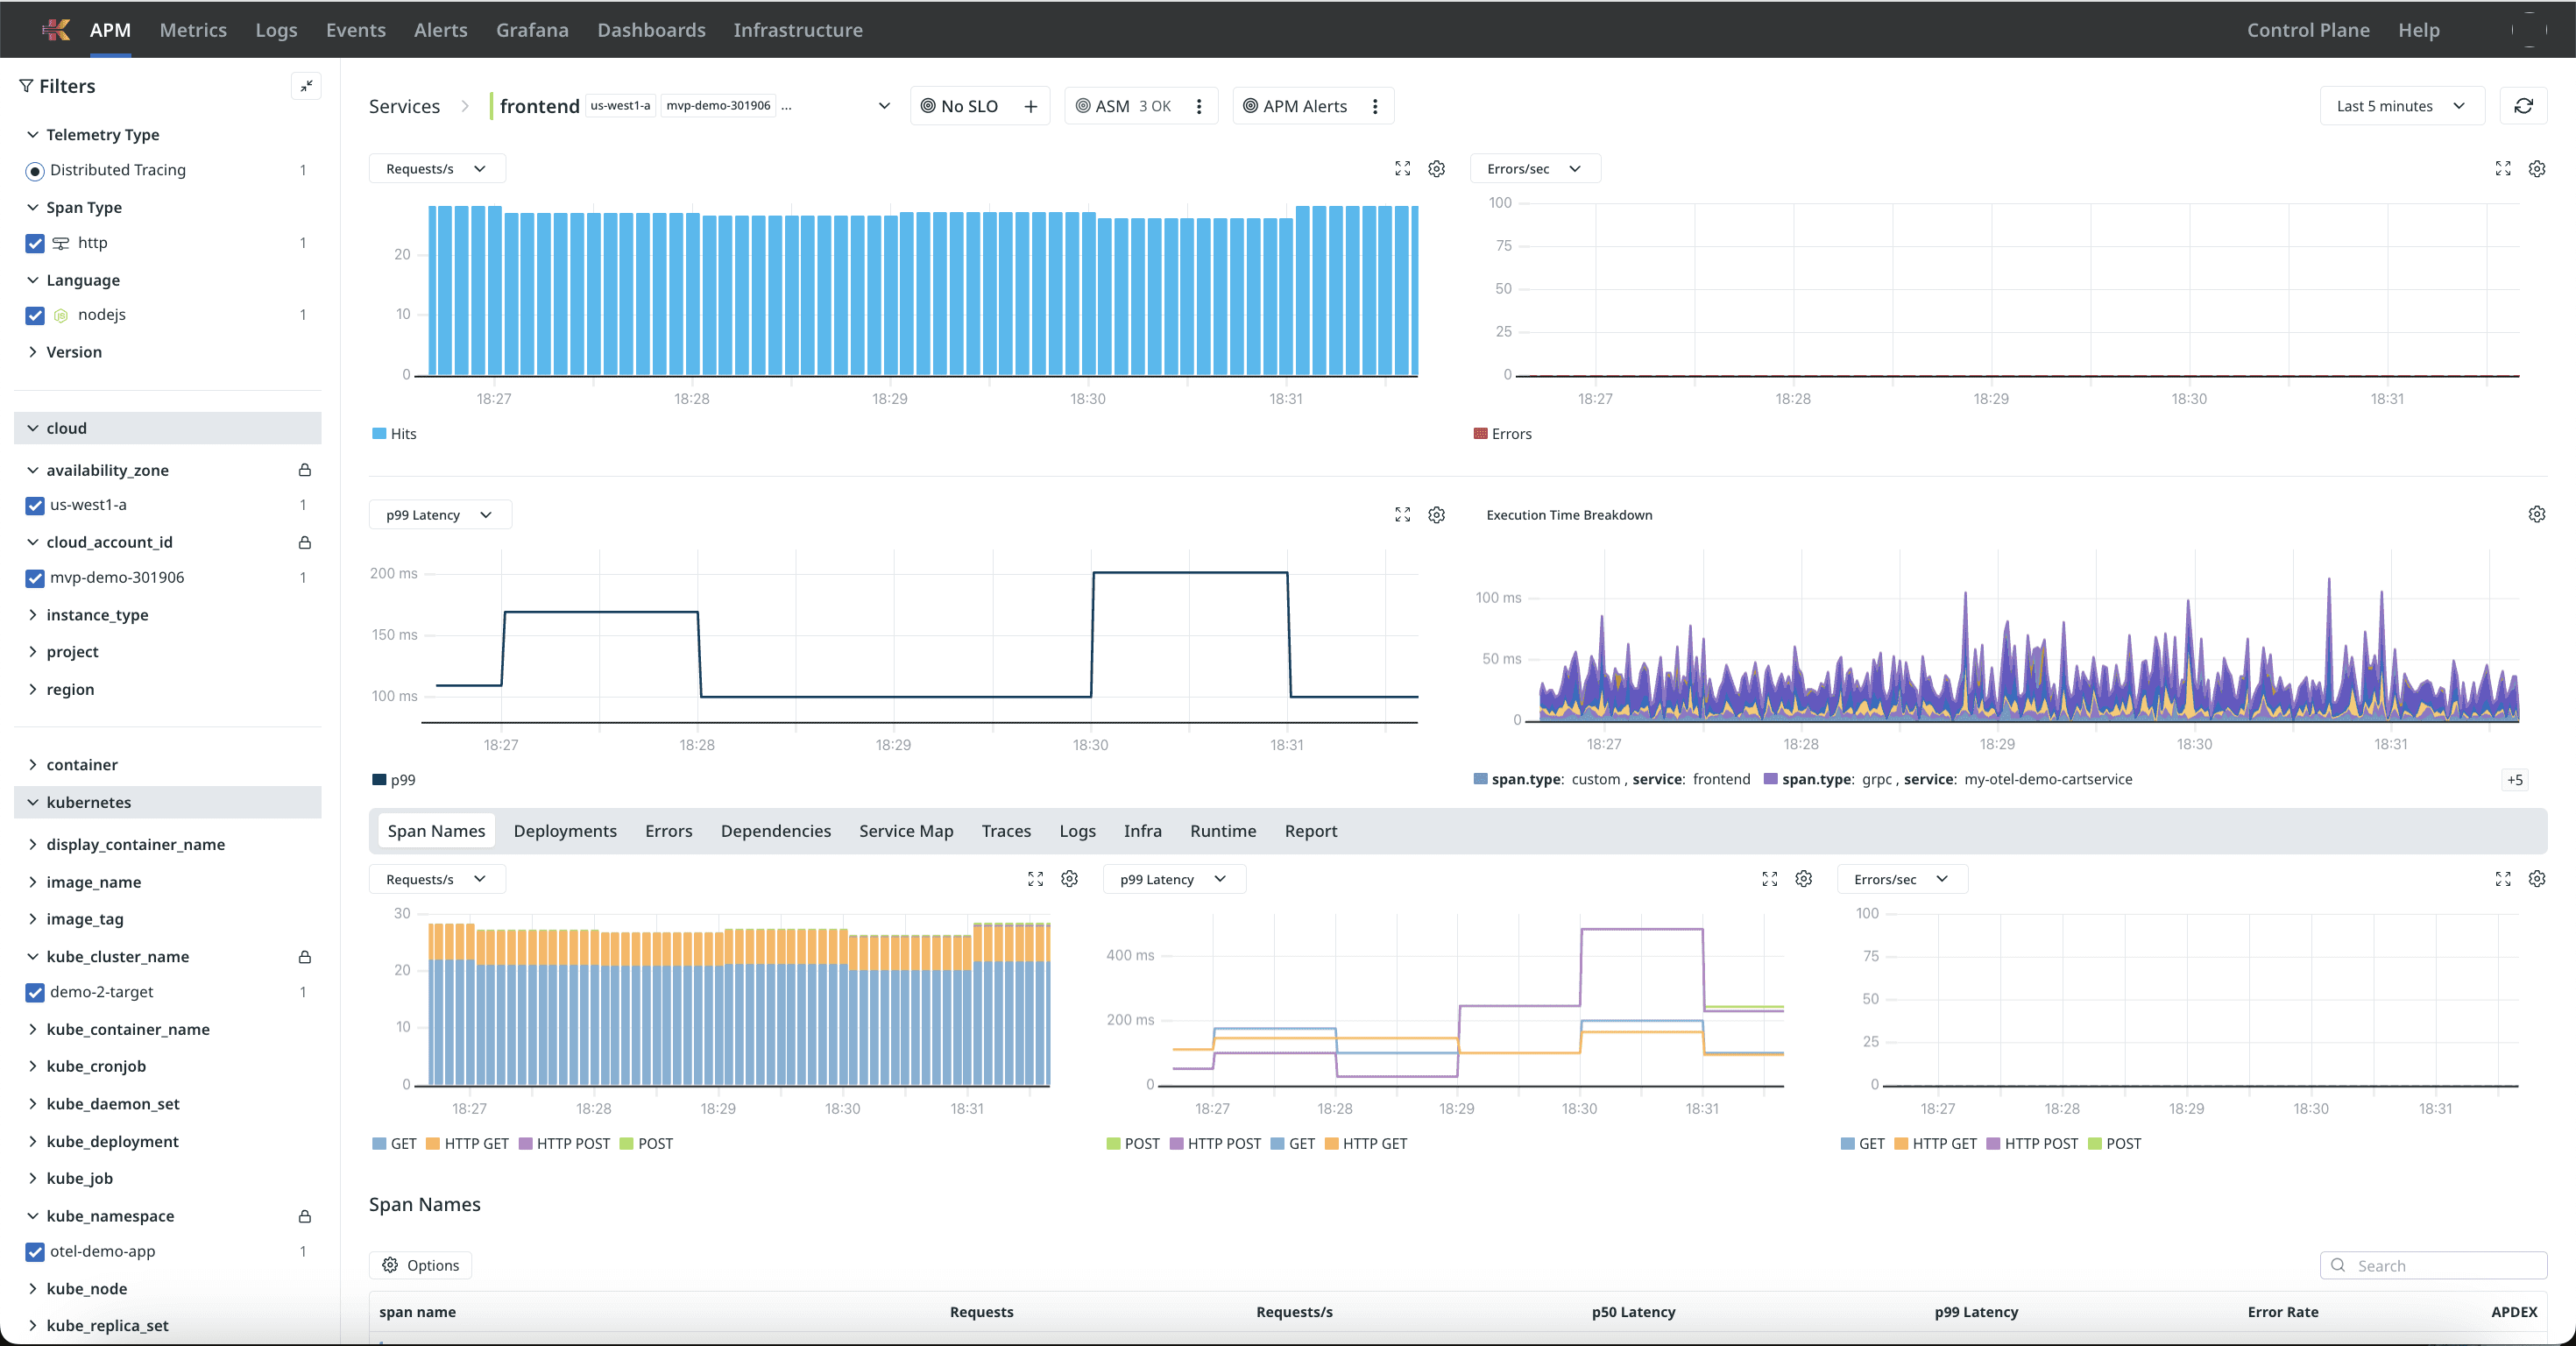The image size is (2576, 1346).
Task: Toggle the nodejs language checkbox
Action: click(x=35, y=315)
